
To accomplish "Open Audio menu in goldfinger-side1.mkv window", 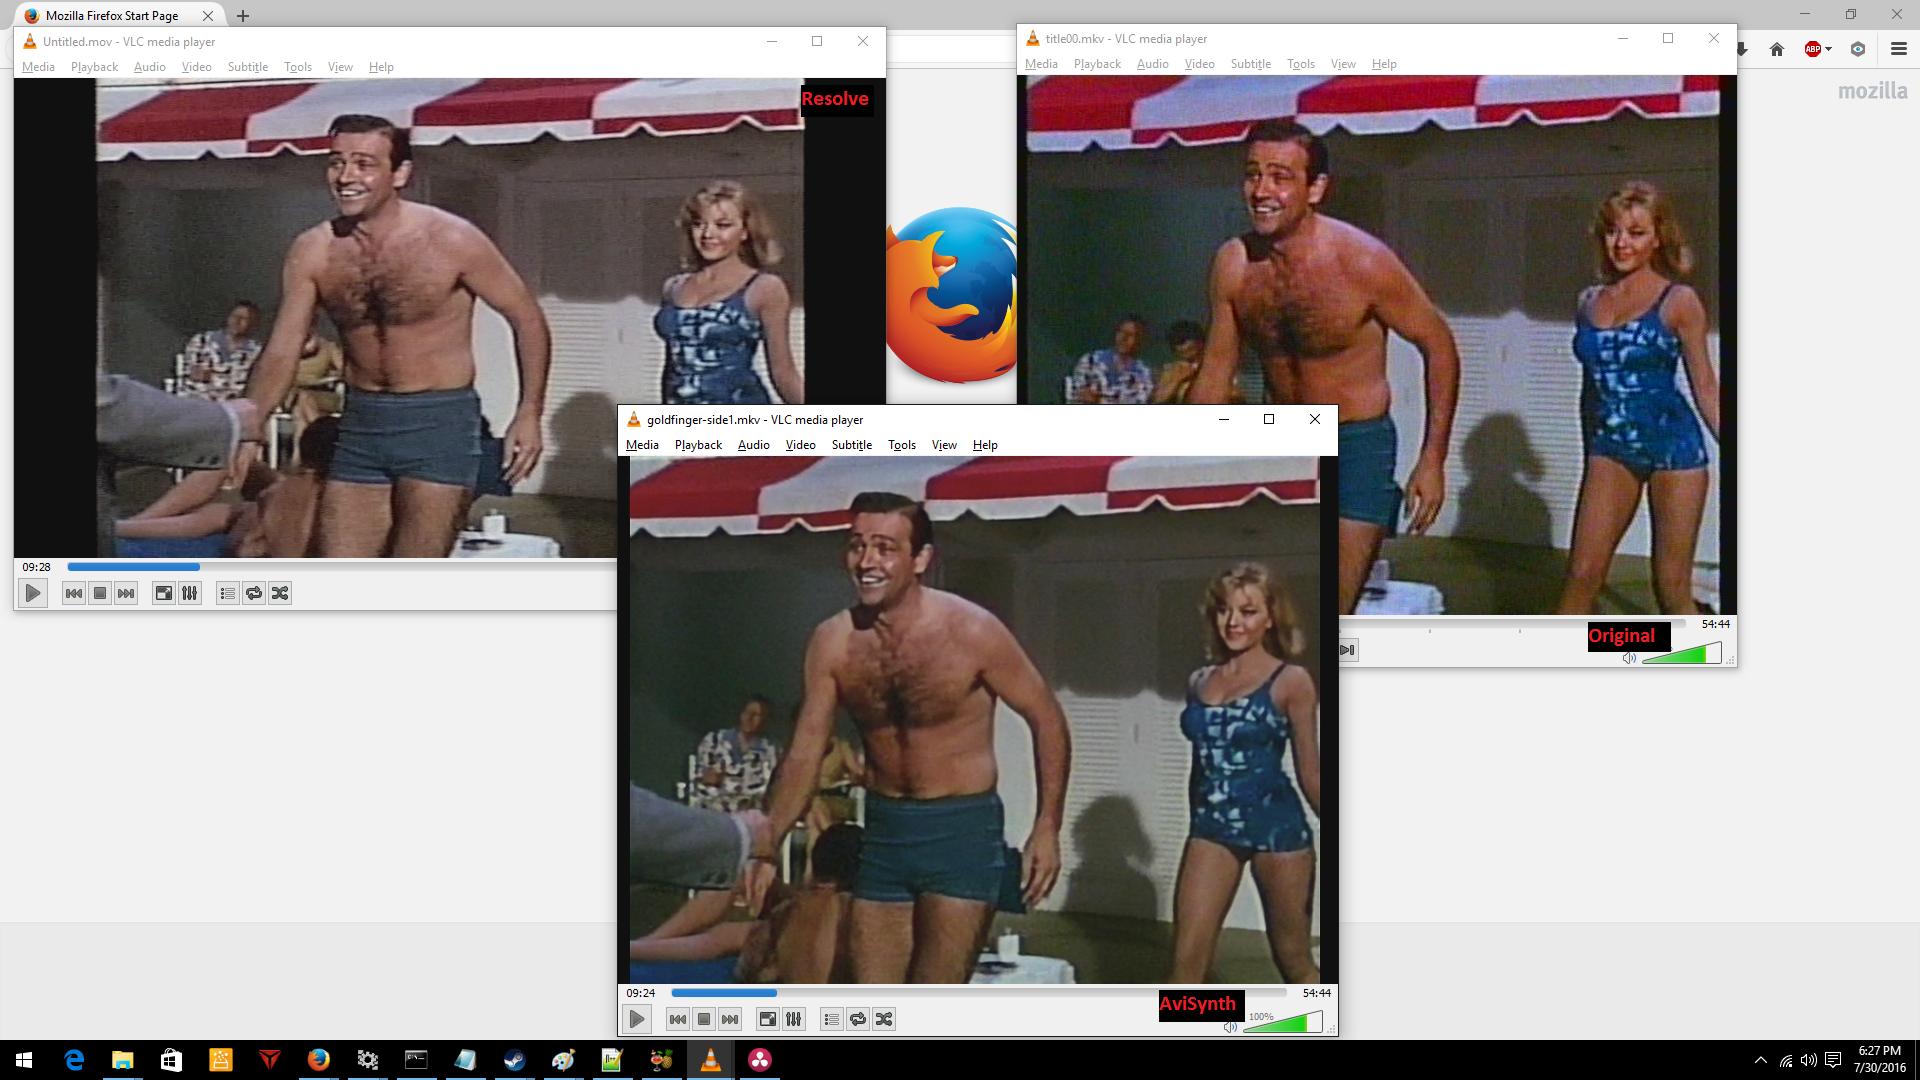I will (753, 445).
